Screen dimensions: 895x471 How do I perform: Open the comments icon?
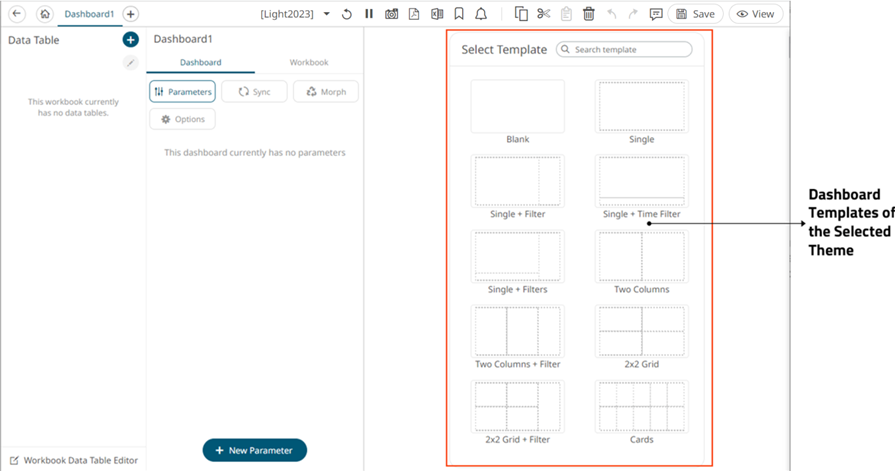pos(656,14)
